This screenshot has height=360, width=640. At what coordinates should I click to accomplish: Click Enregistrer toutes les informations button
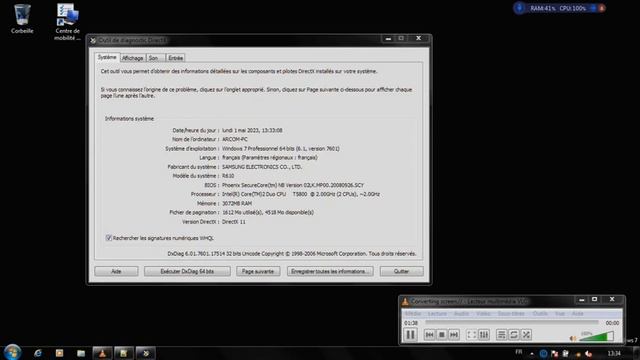pos(330,271)
